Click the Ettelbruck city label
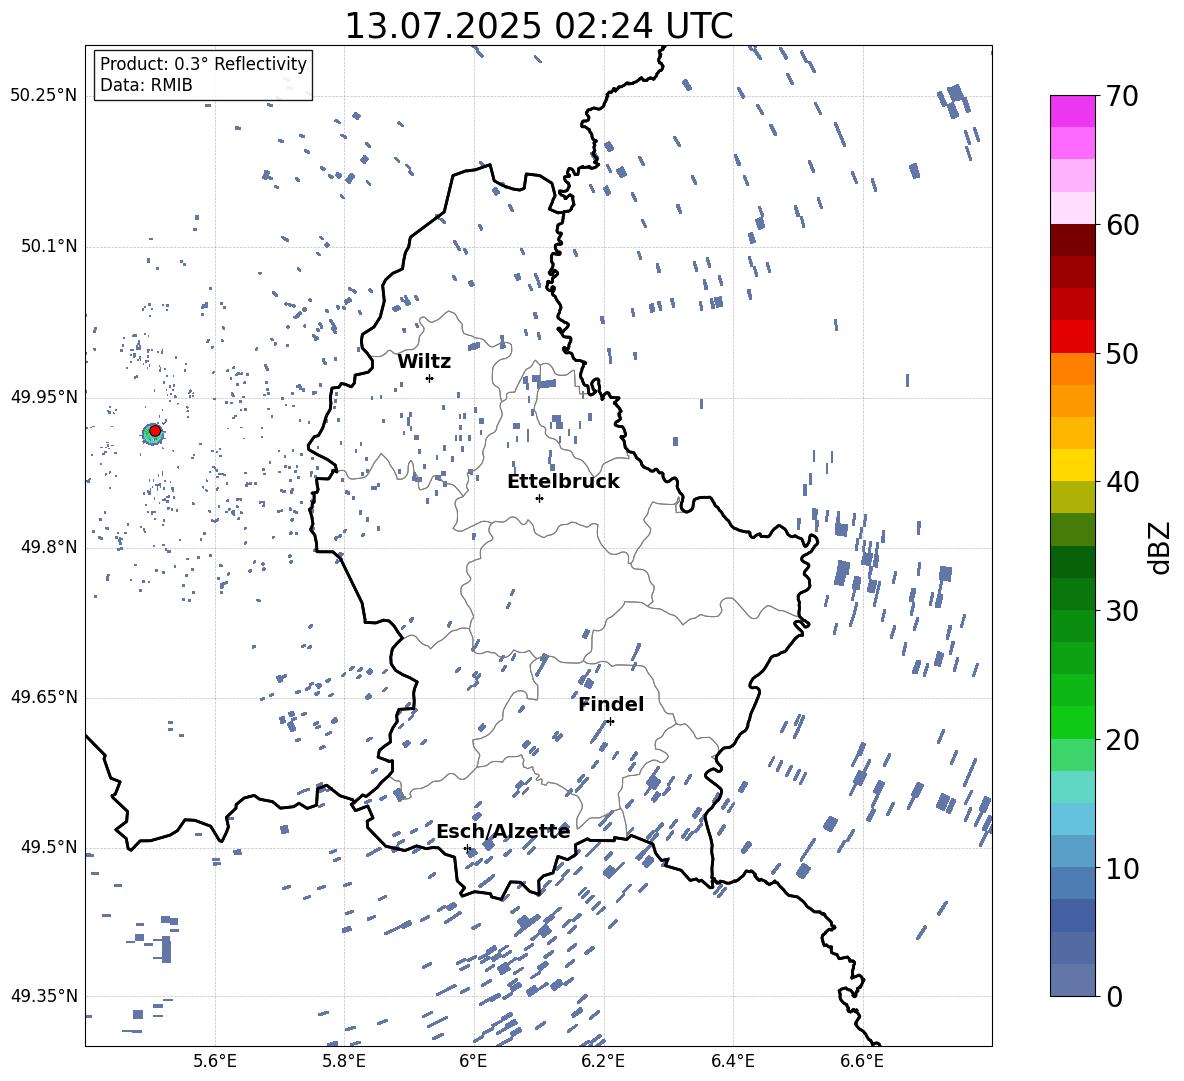 click(563, 482)
